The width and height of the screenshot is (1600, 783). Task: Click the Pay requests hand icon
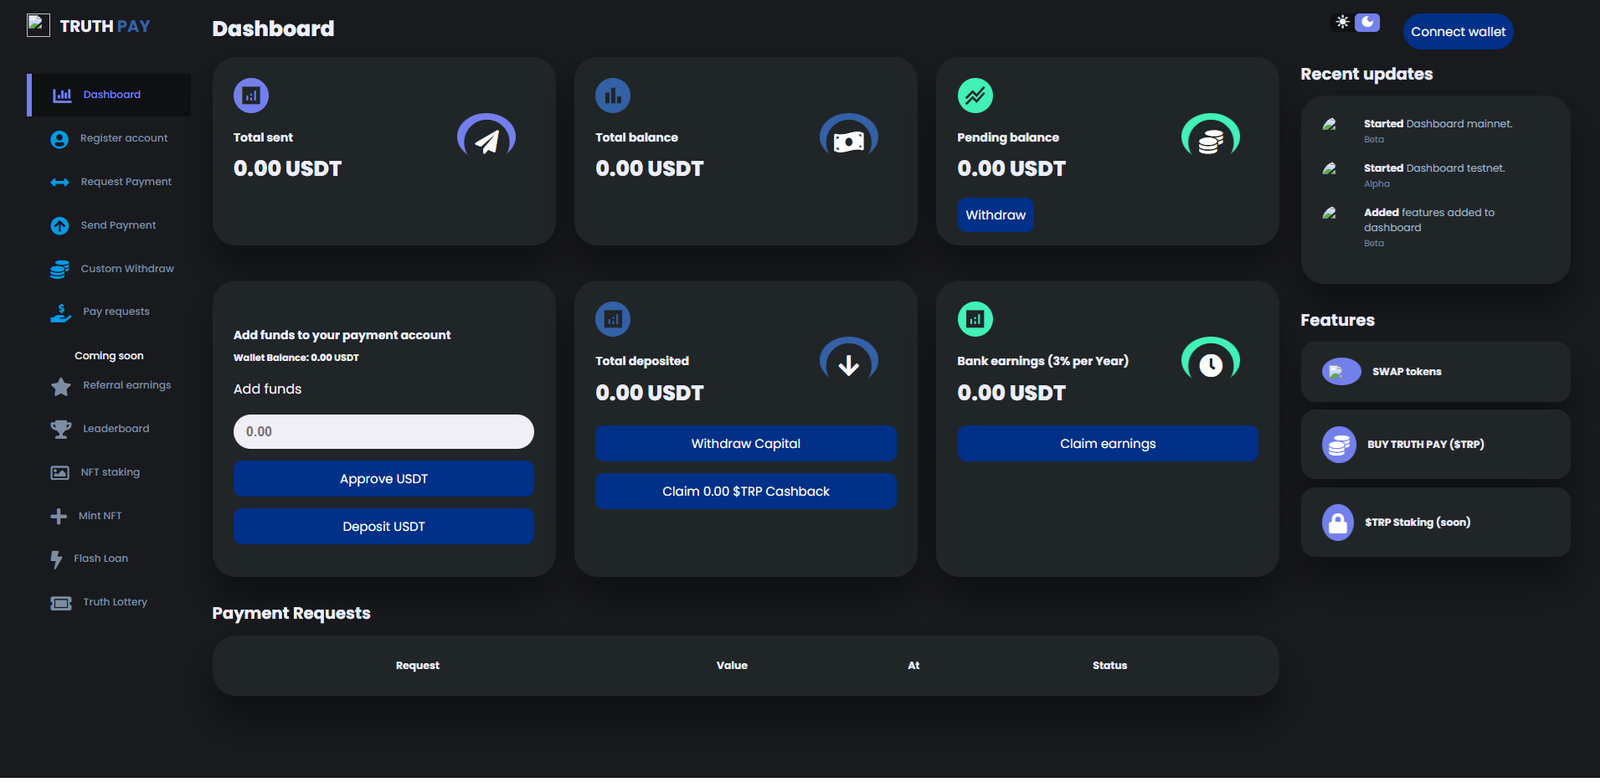coord(61,313)
